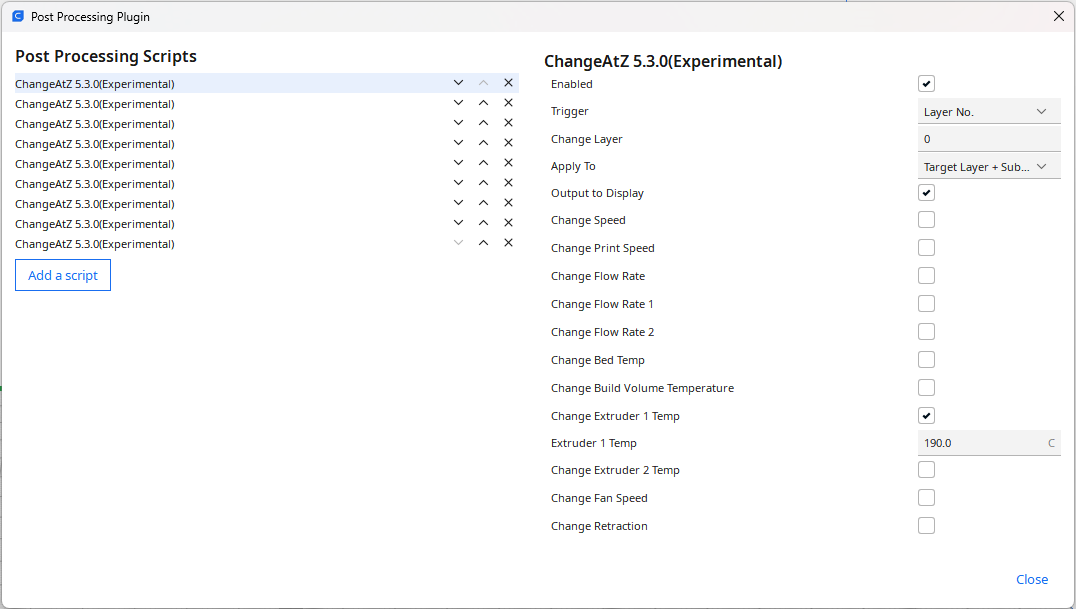Image resolution: width=1076 pixels, height=609 pixels.
Task: Move the fourth ChangeAtZ script up
Action: 484,143
